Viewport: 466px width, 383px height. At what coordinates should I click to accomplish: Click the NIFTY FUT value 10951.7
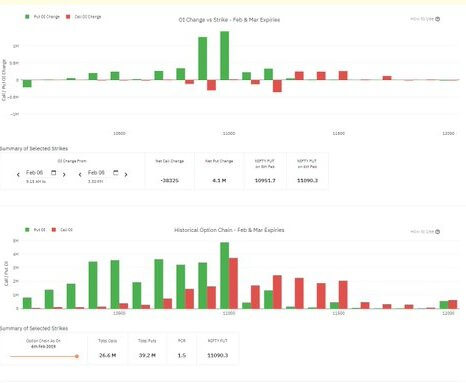[x=265, y=180]
